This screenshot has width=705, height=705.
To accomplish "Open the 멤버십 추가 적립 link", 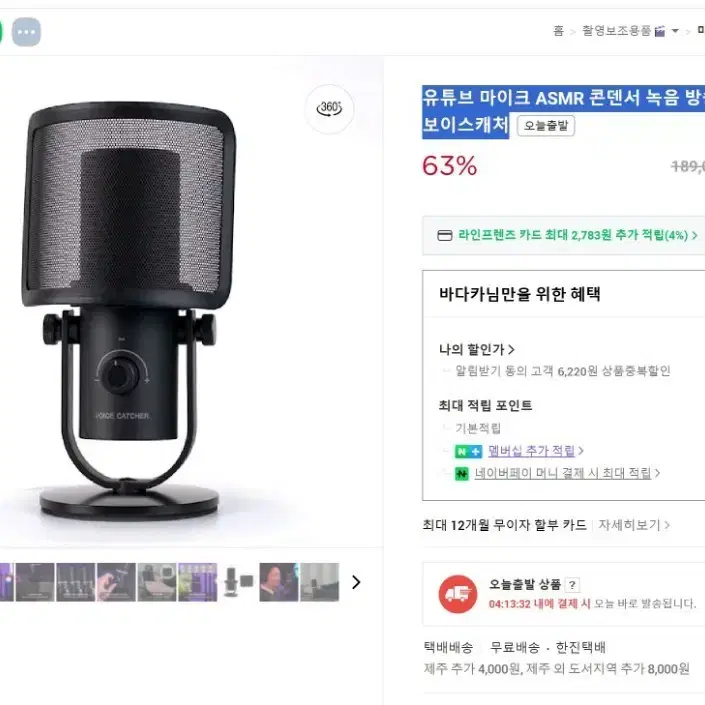I will click(x=535, y=451).
